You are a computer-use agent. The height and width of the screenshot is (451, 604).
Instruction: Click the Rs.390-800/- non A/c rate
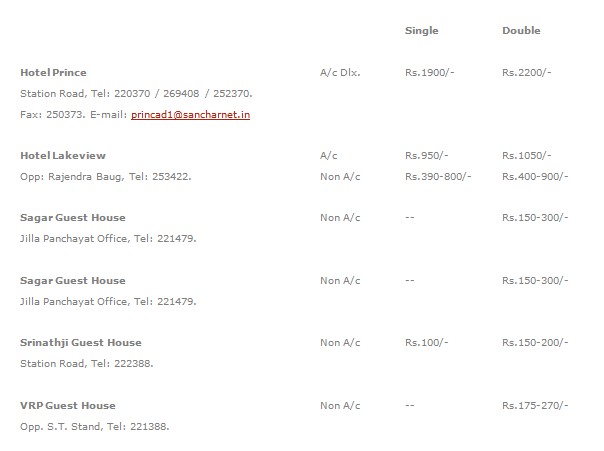pyautogui.click(x=438, y=176)
